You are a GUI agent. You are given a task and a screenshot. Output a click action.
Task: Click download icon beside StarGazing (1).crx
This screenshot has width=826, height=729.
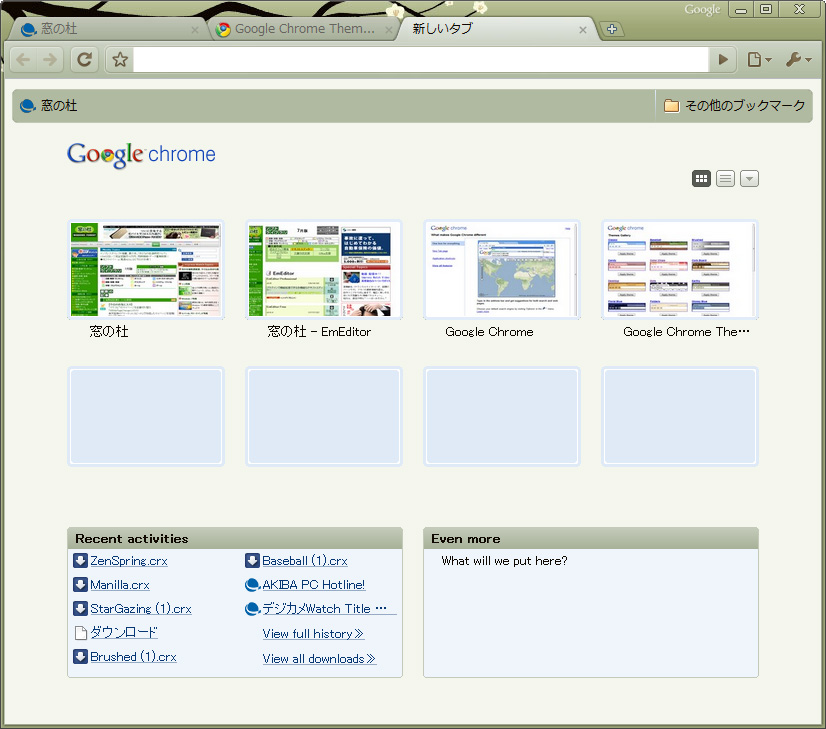tap(80, 608)
